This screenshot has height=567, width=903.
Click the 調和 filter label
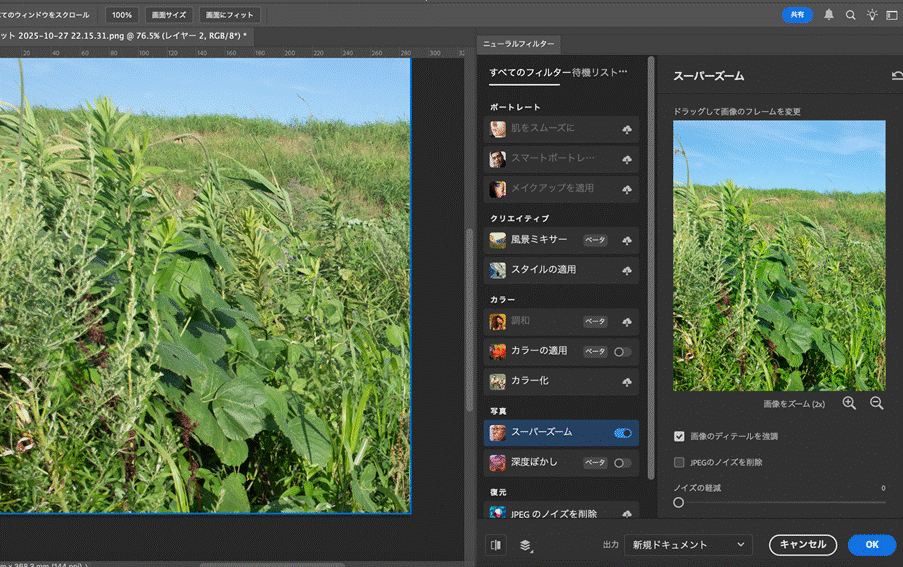520,321
